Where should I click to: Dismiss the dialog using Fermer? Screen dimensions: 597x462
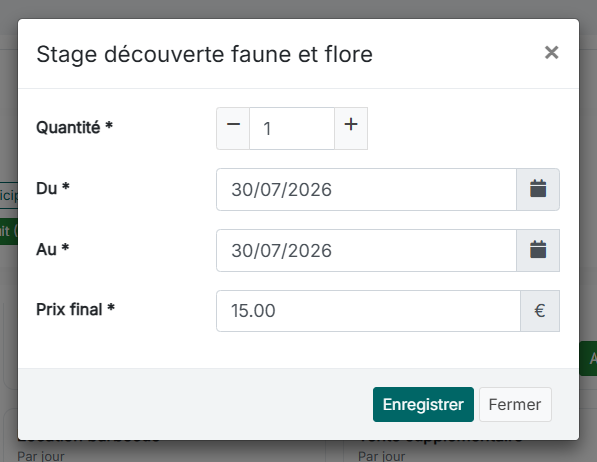pos(515,404)
